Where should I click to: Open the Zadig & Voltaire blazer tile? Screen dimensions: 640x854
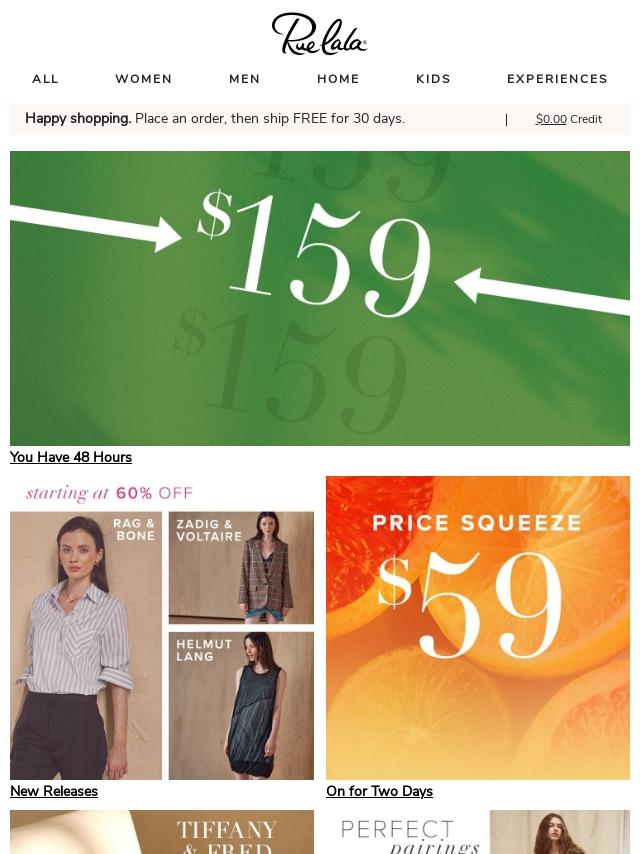pyautogui.click(x=241, y=568)
